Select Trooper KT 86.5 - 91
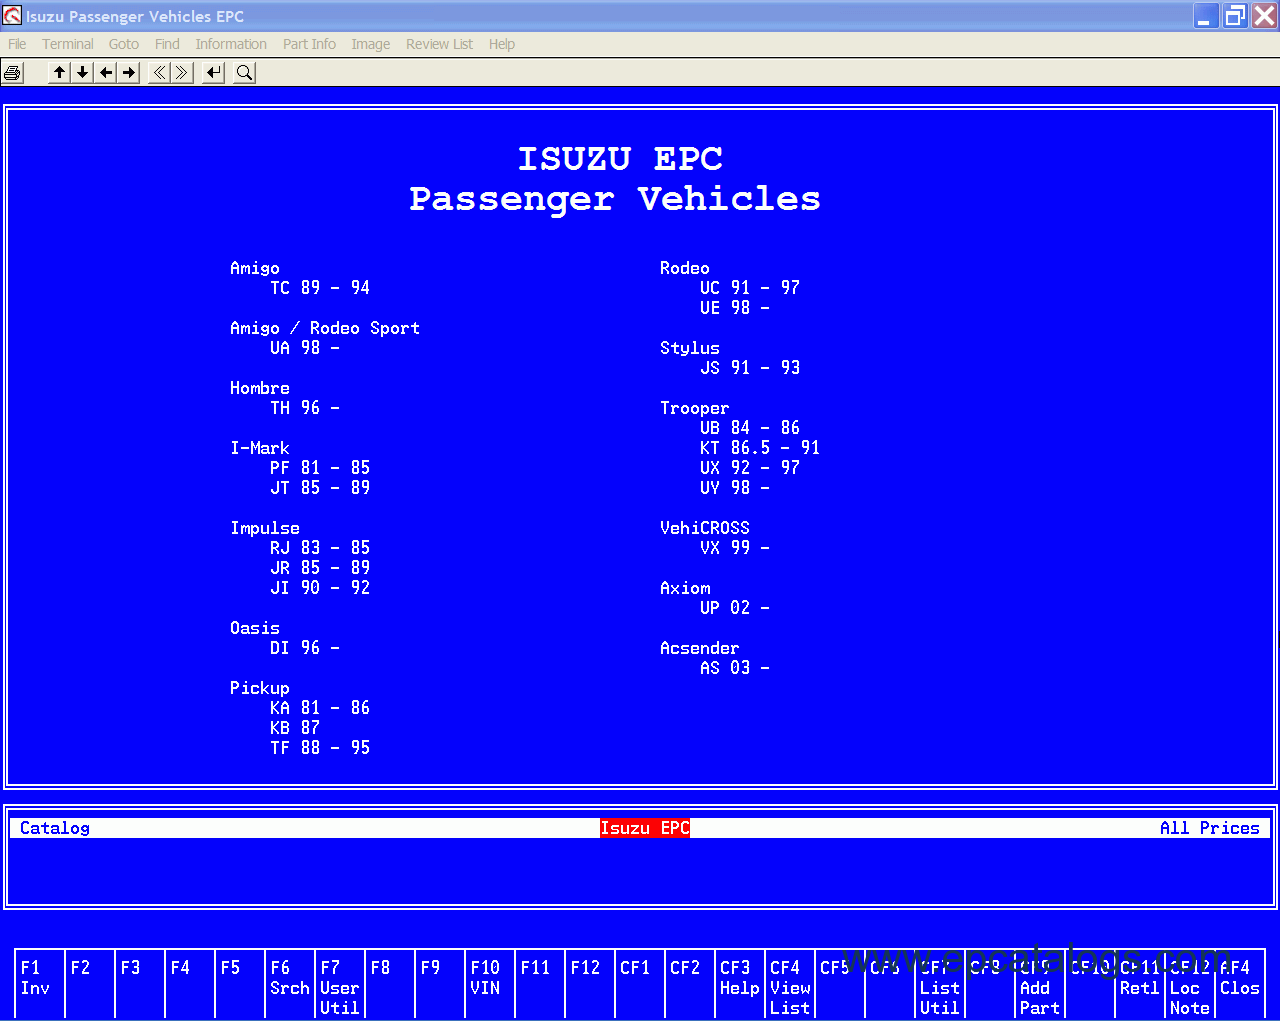 click(x=760, y=448)
